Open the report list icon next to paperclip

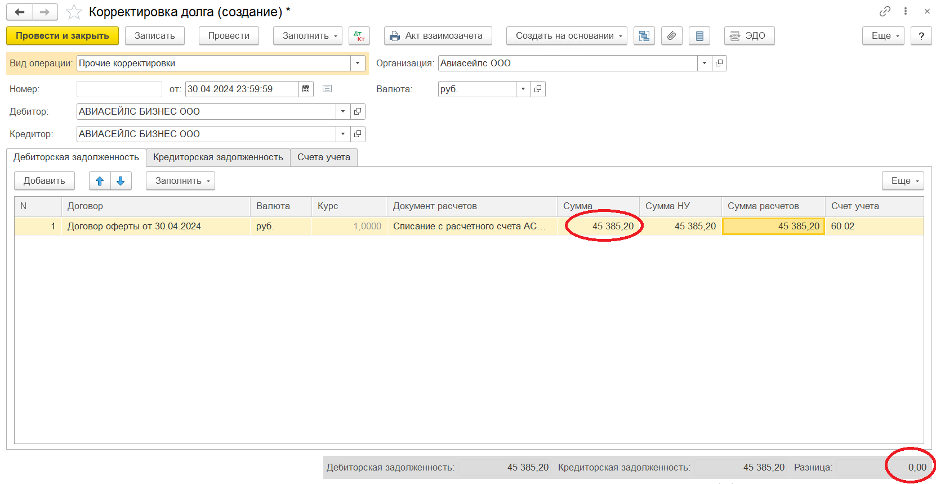pyautogui.click(x=700, y=36)
